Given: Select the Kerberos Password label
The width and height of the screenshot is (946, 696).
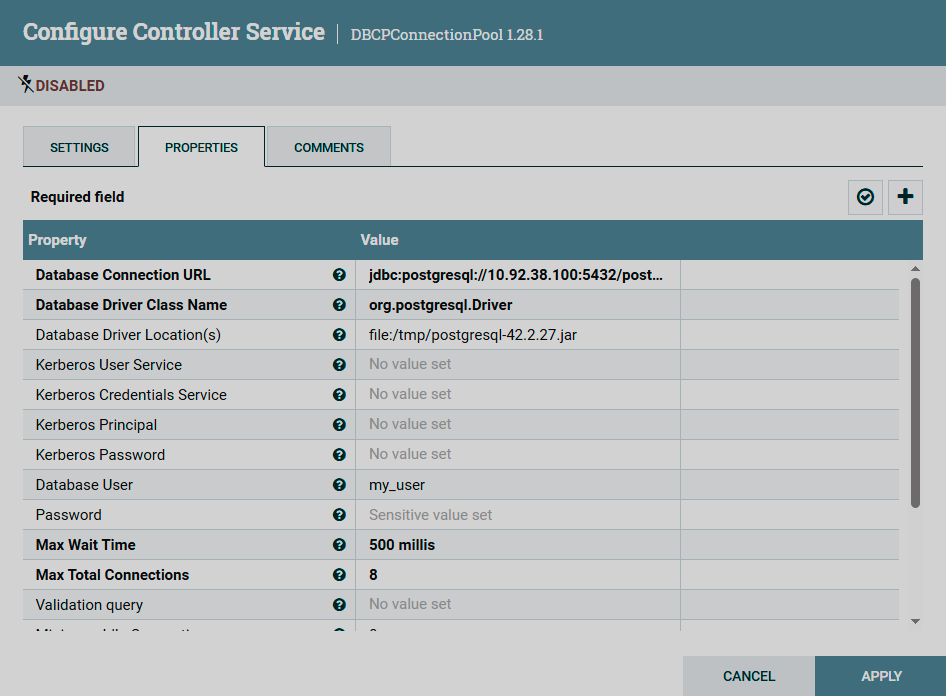Looking at the screenshot, I should tap(100, 455).
